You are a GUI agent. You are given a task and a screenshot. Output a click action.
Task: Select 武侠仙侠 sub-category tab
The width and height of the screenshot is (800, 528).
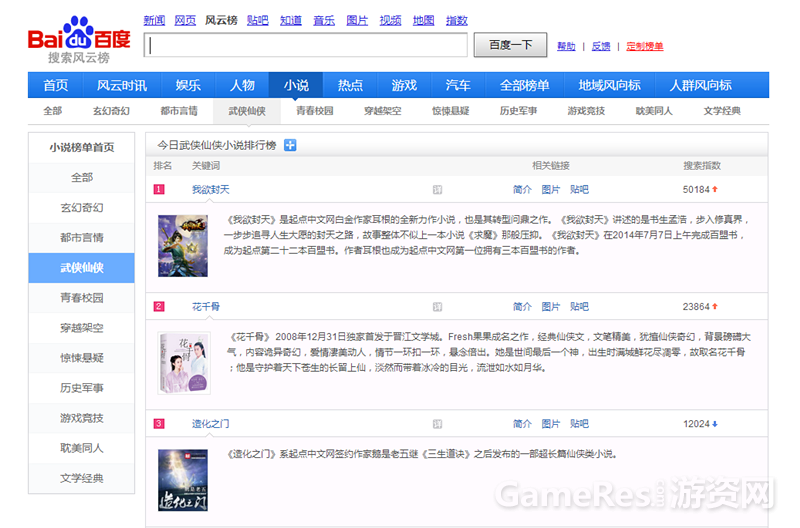click(247, 111)
